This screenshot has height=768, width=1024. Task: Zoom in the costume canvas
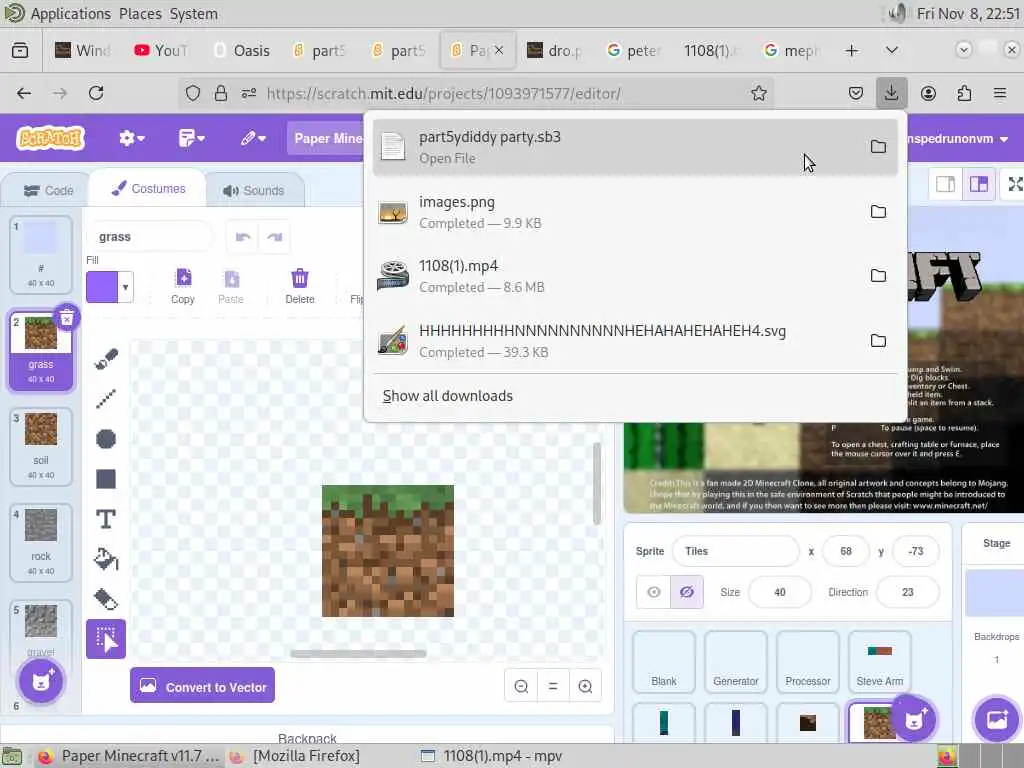point(585,686)
